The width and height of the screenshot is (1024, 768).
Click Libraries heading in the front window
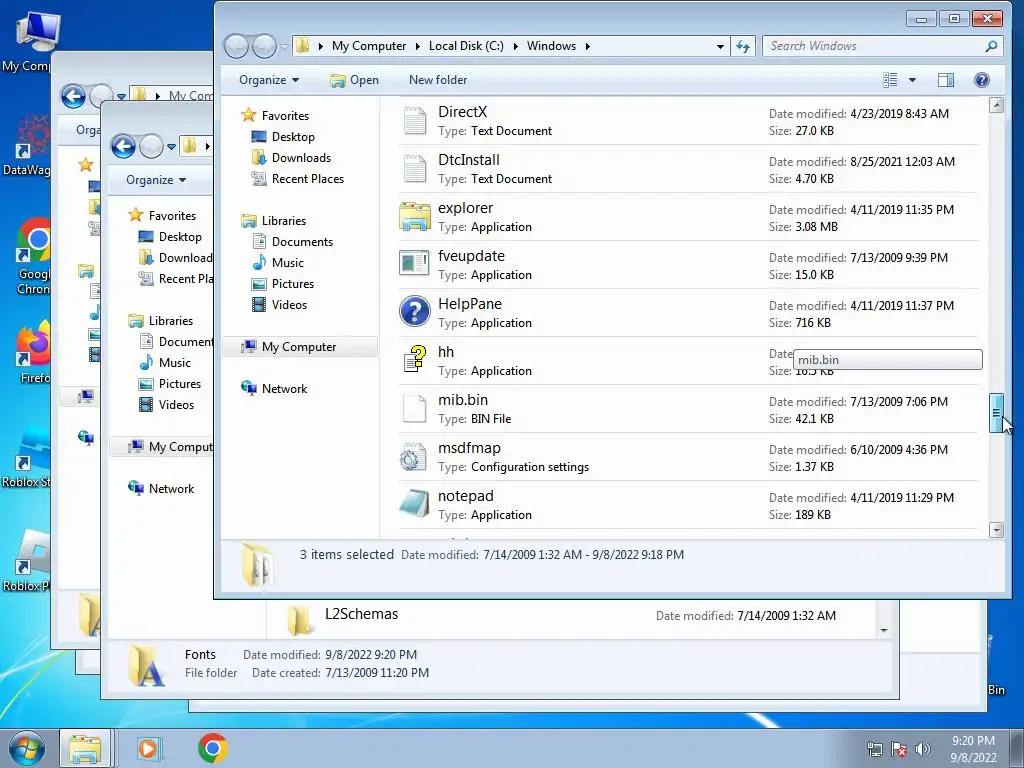283,221
